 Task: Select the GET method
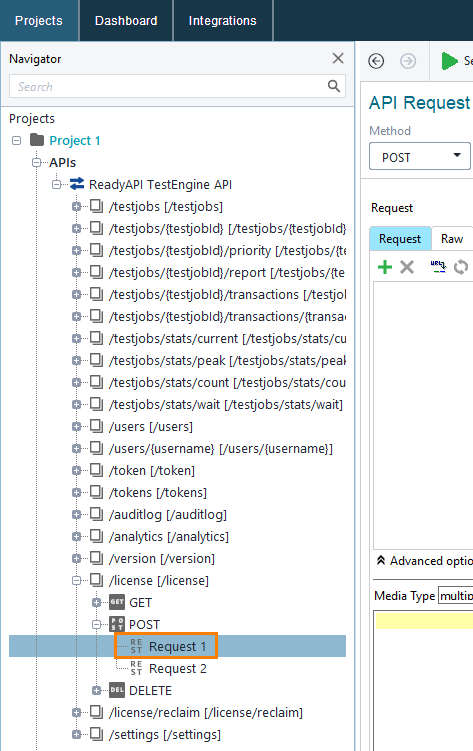click(140, 603)
